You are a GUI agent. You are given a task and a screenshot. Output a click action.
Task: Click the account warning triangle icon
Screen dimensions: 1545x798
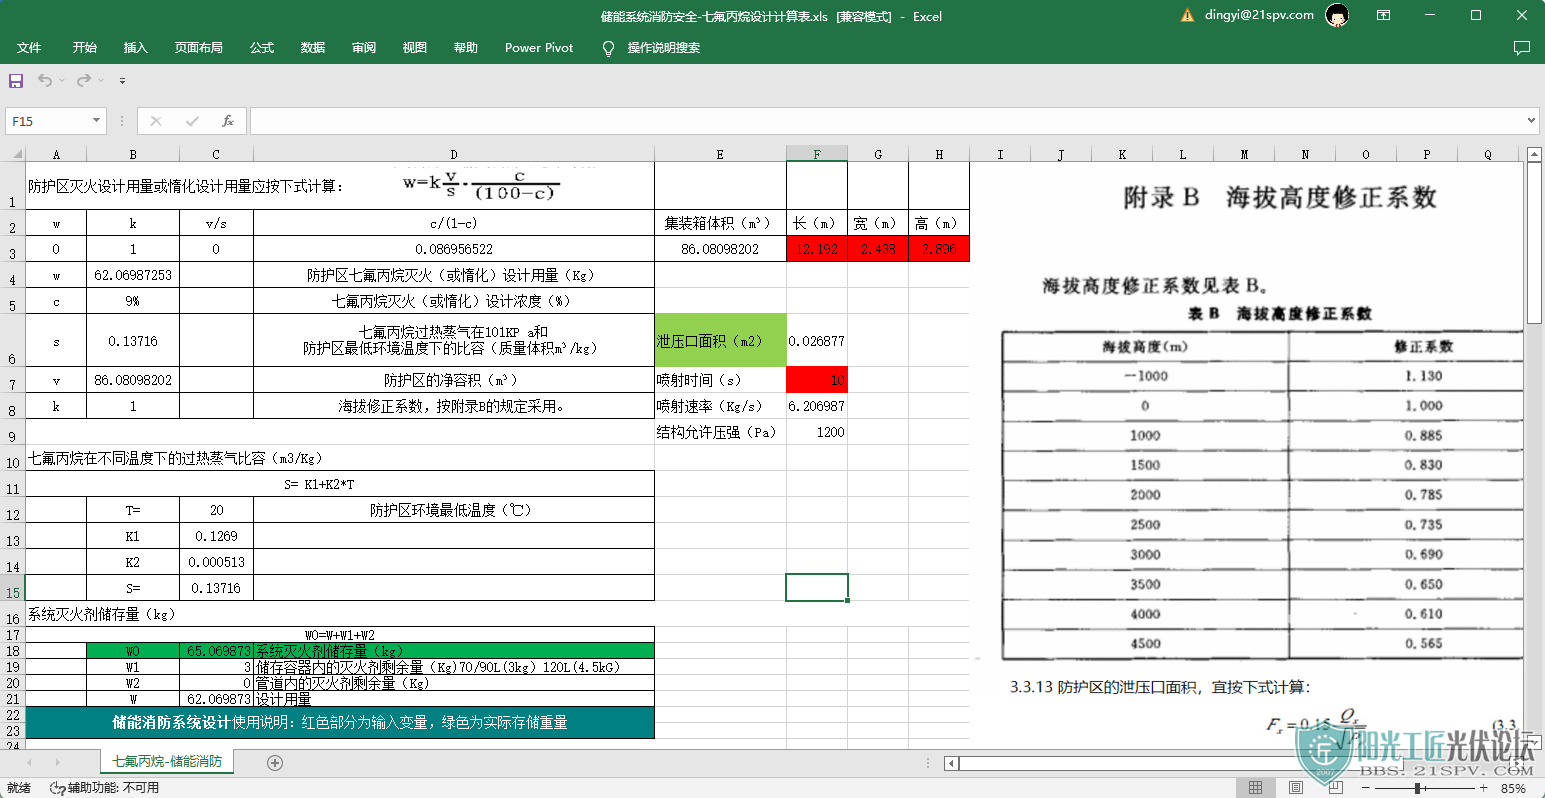point(1187,15)
